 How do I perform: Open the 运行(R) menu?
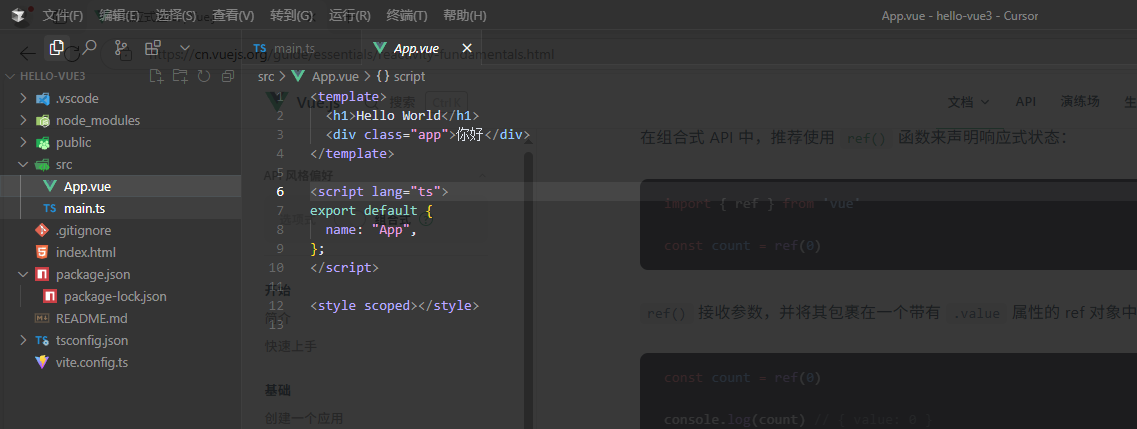350,15
